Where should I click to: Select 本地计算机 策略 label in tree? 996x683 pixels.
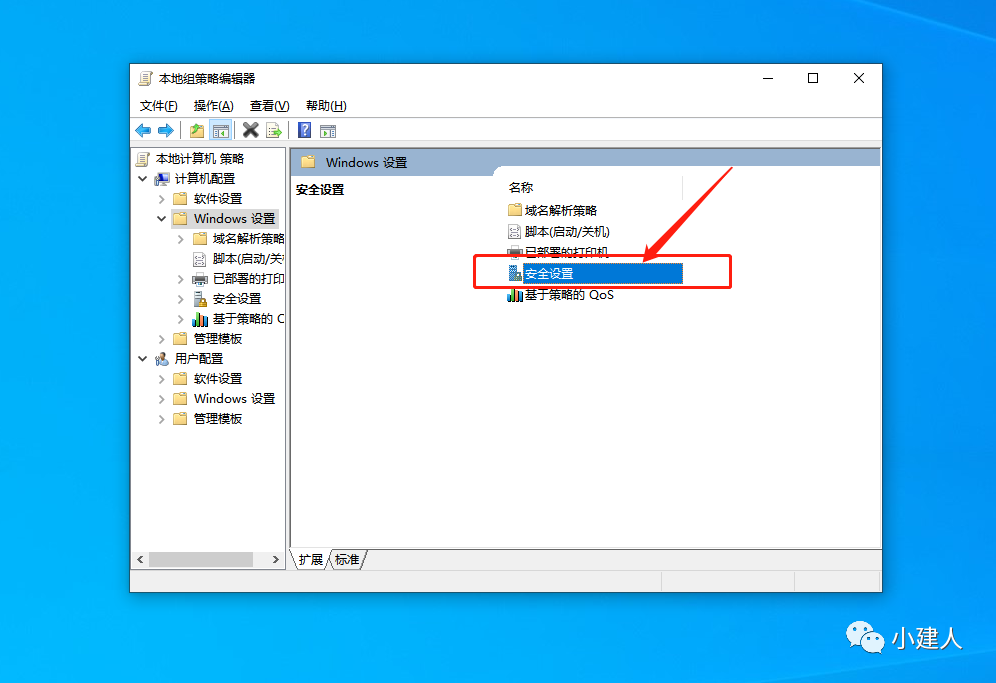tap(200, 159)
